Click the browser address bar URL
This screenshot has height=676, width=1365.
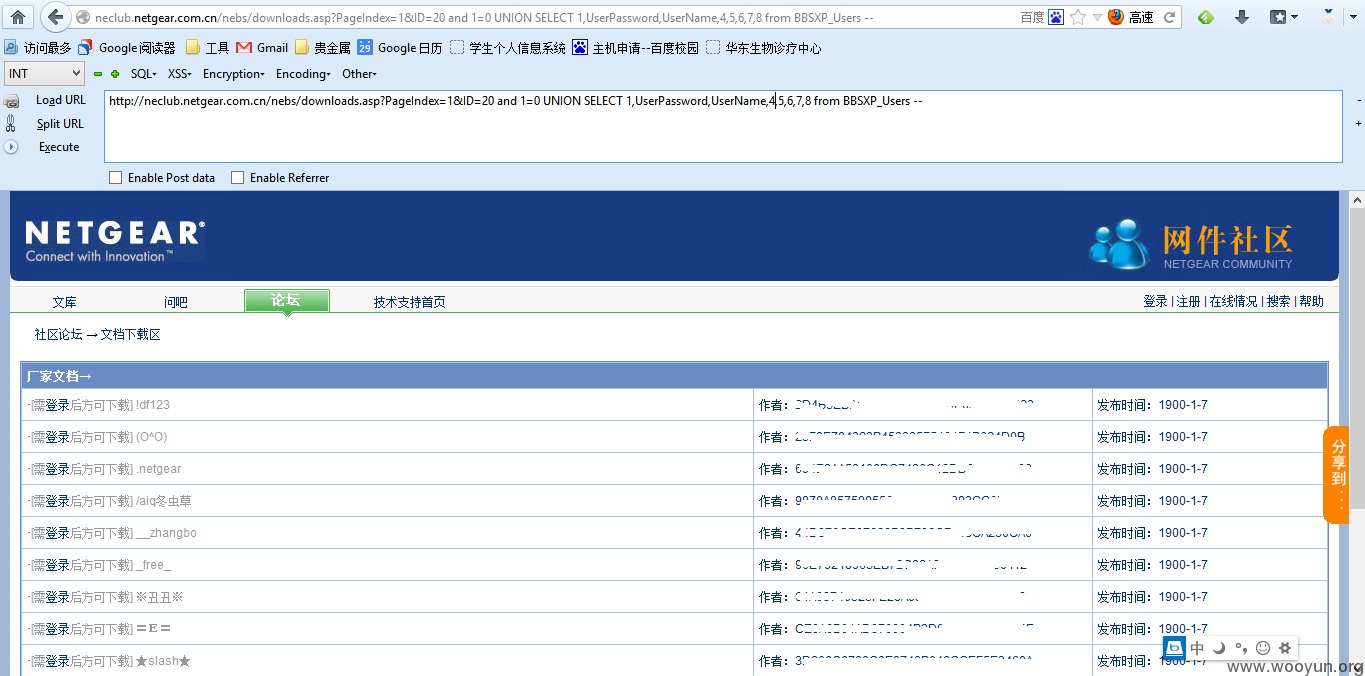click(485, 17)
